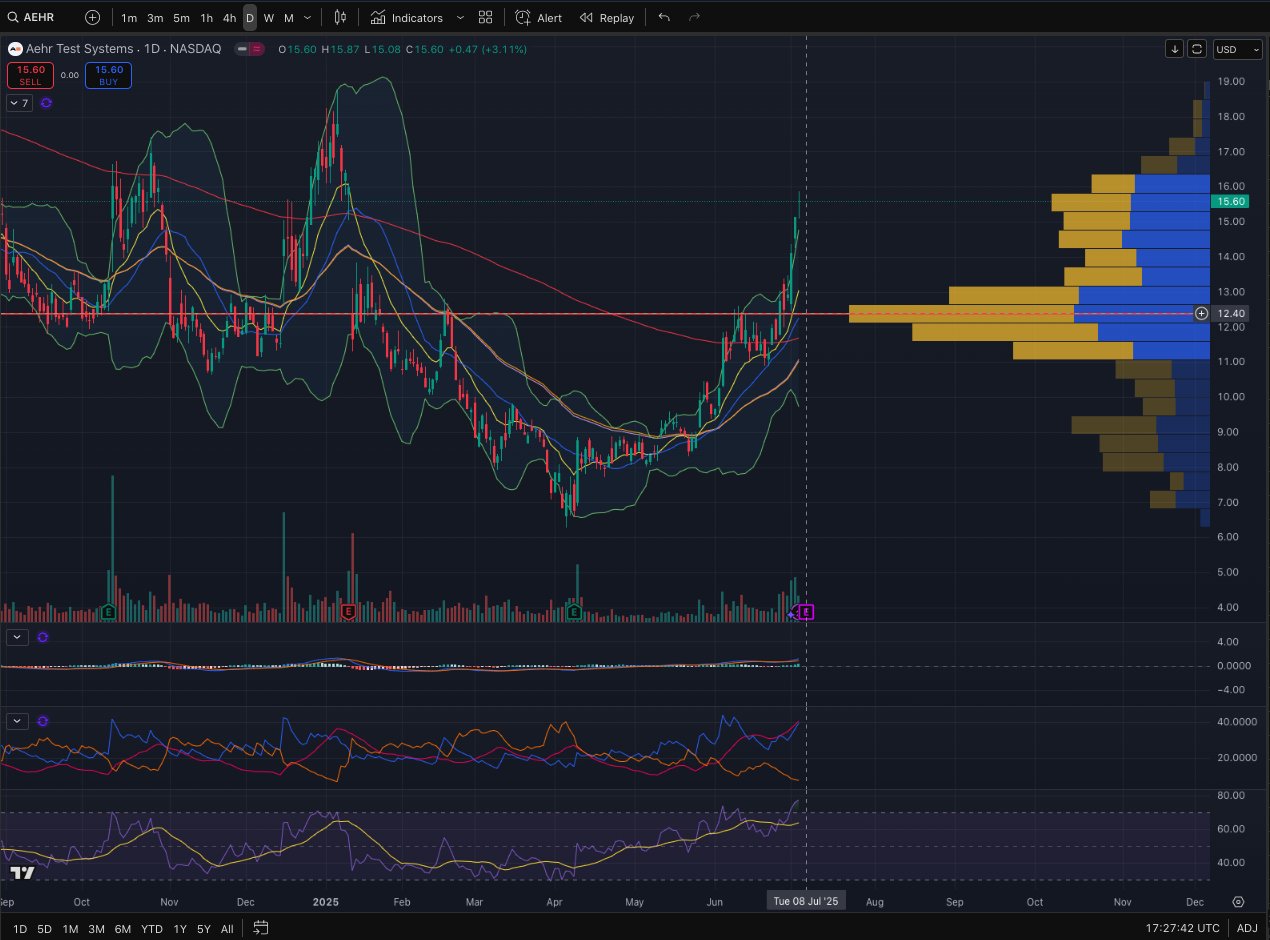Click the down-arrow icon left of USD
Screen dimensions: 1270x940
click(1175, 49)
